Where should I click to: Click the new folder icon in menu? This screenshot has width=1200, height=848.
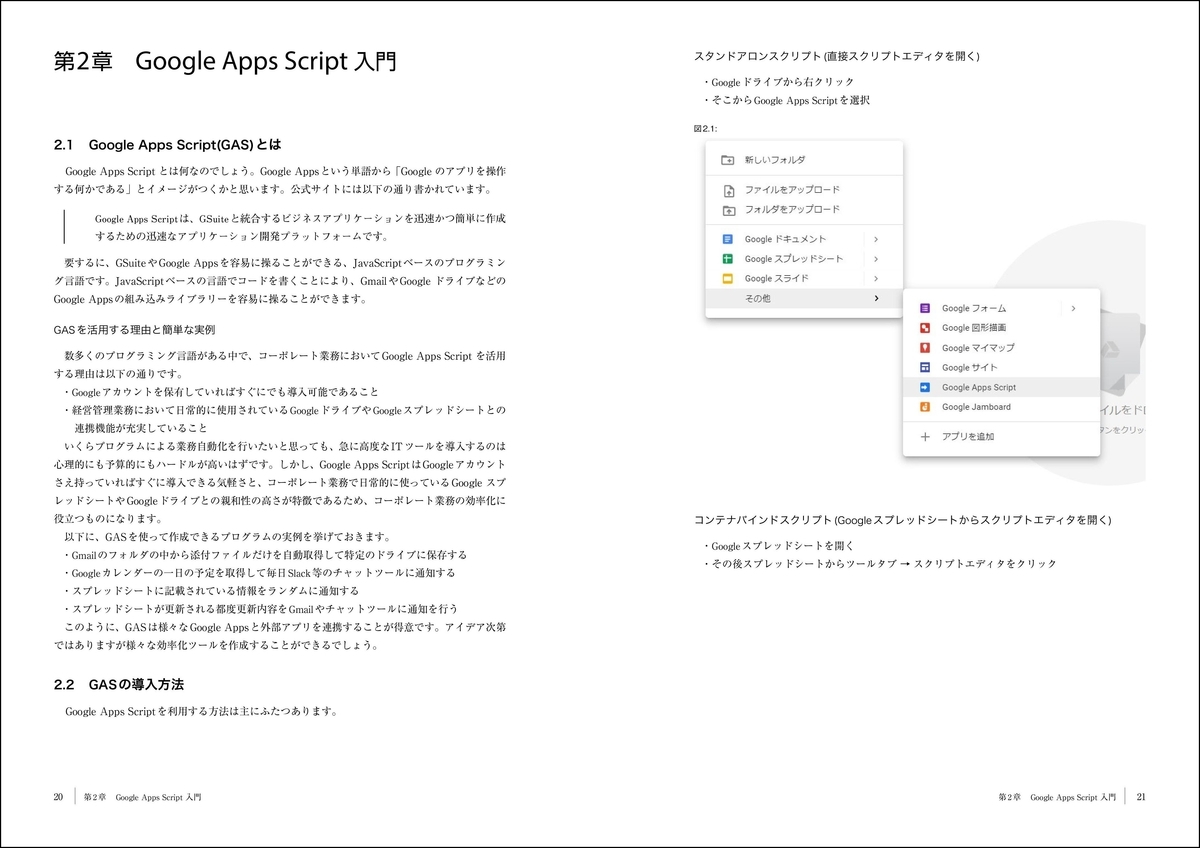[728, 160]
